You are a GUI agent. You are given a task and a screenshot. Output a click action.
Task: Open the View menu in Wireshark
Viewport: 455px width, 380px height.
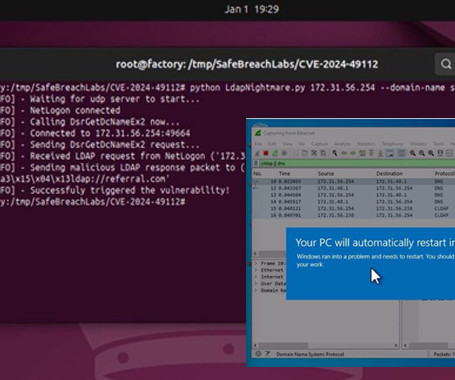[287, 144]
